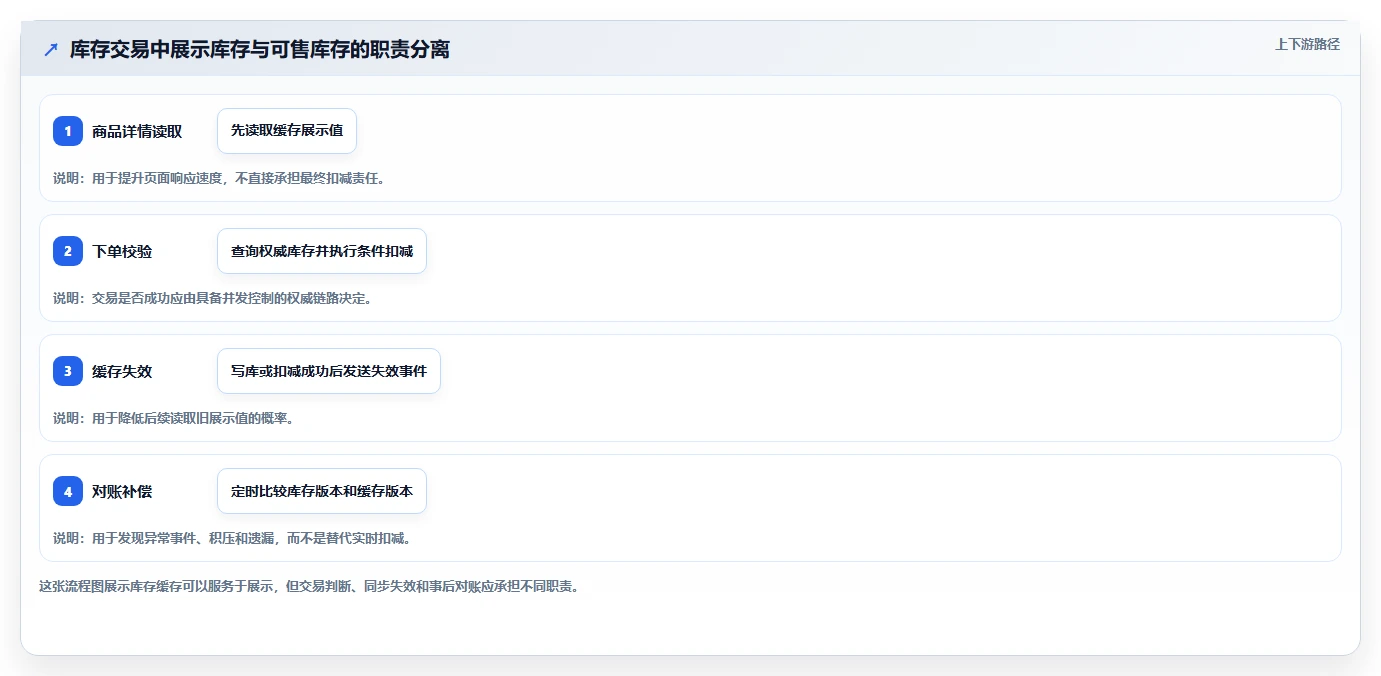Image resolution: width=1381 pixels, height=676 pixels.
Task: Click step number 1 badge for 商品详情读取
Action: click(68, 131)
